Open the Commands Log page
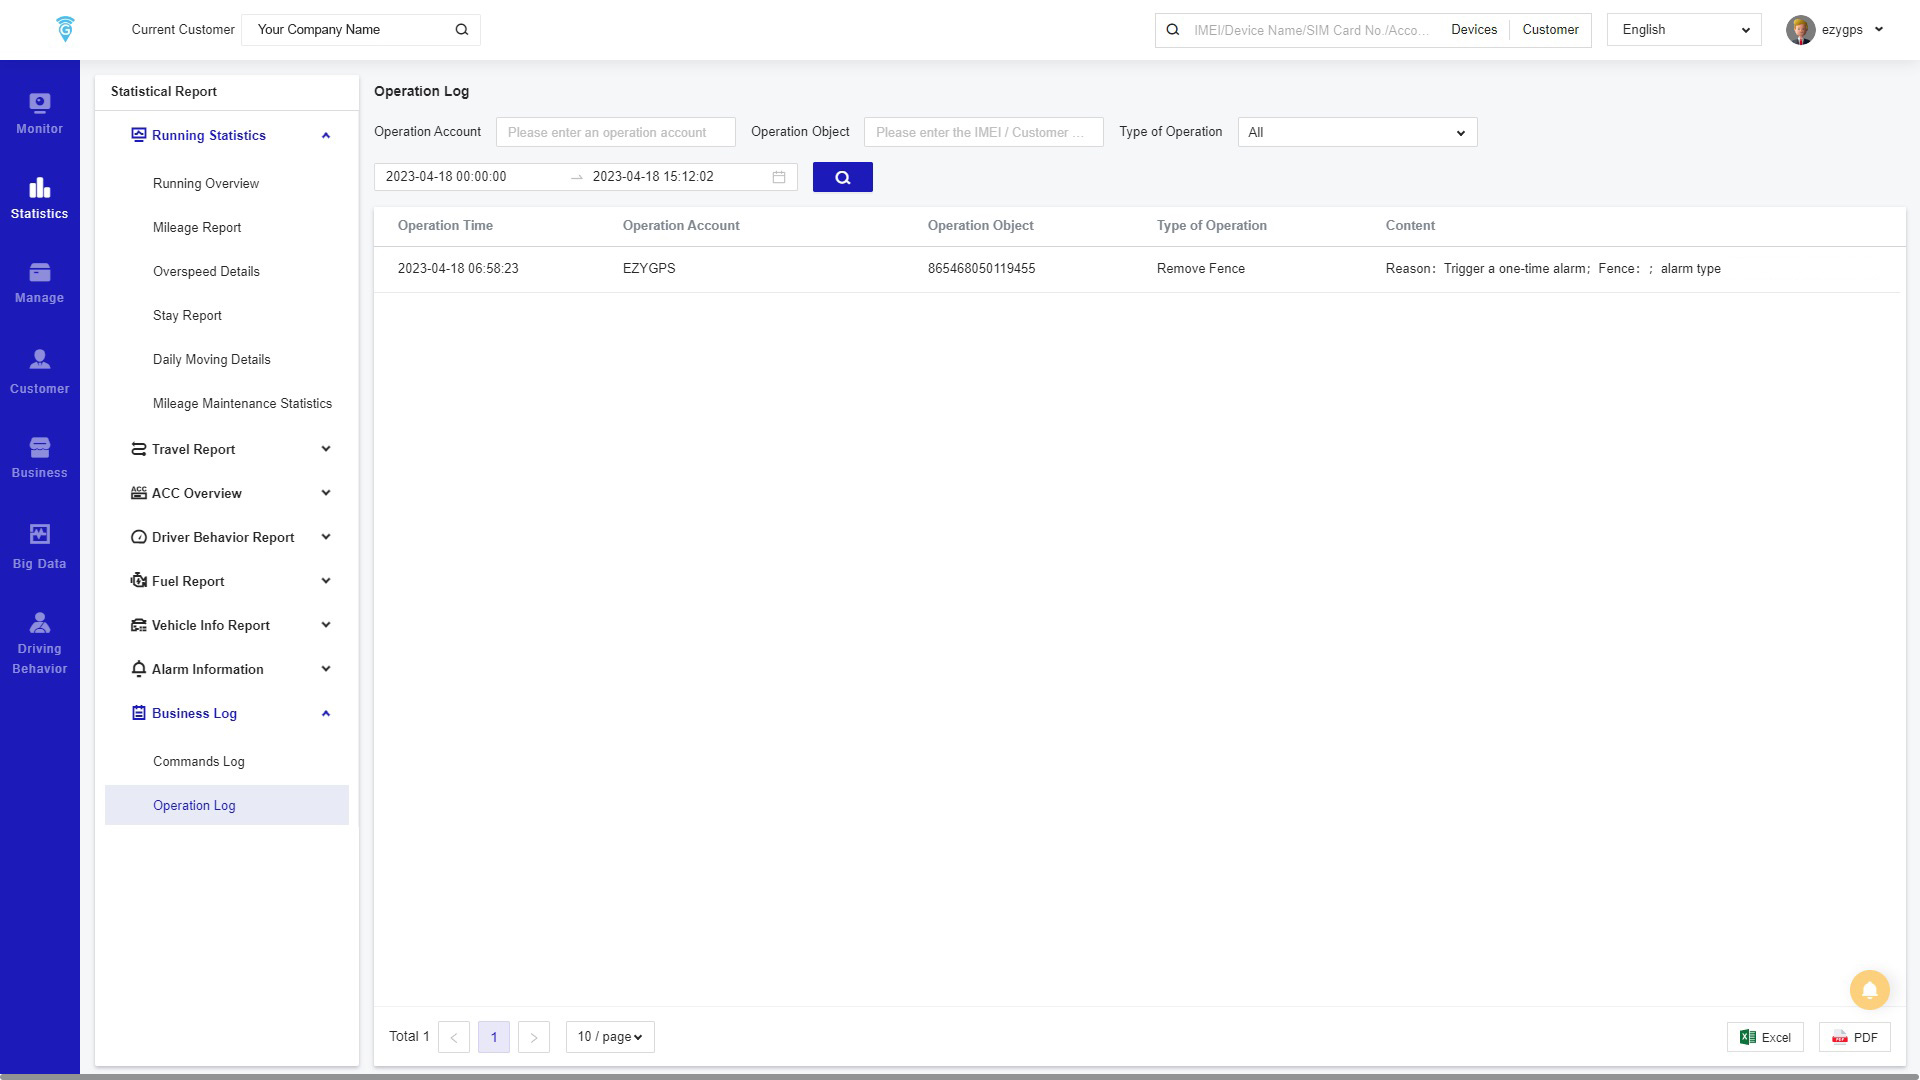Viewport: 1920px width, 1080px height. [x=199, y=761]
